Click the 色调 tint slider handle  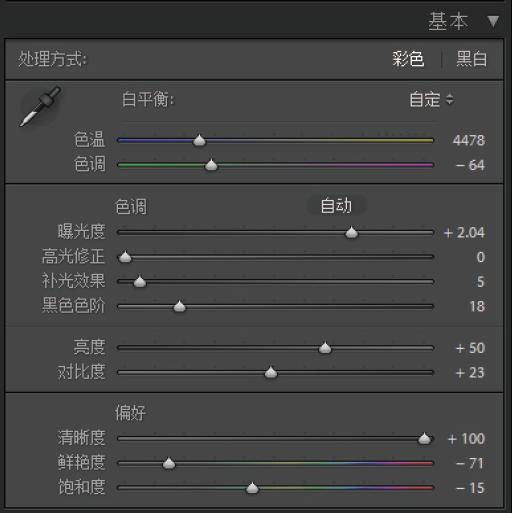[211, 165]
